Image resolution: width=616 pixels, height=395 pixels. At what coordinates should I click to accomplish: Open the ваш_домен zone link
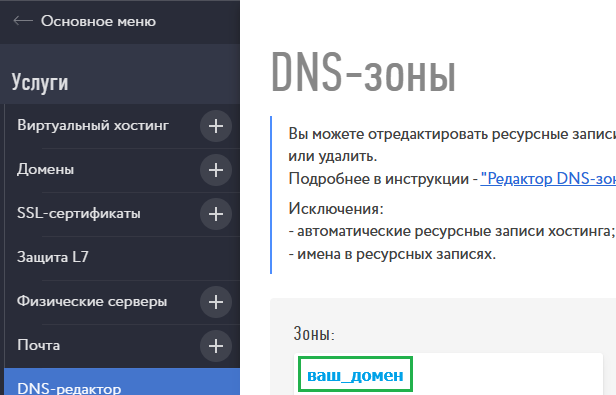point(355,375)
